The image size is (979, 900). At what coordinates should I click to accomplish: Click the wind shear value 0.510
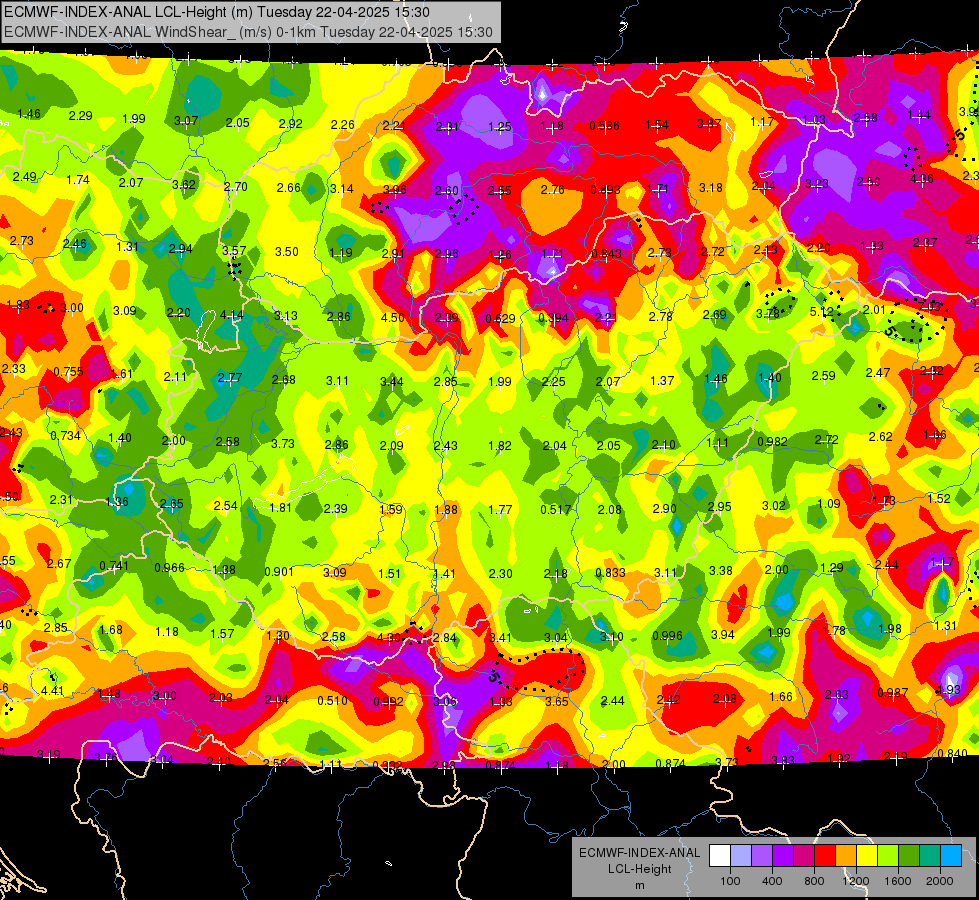pyautogui.click(x=333, y=700)
